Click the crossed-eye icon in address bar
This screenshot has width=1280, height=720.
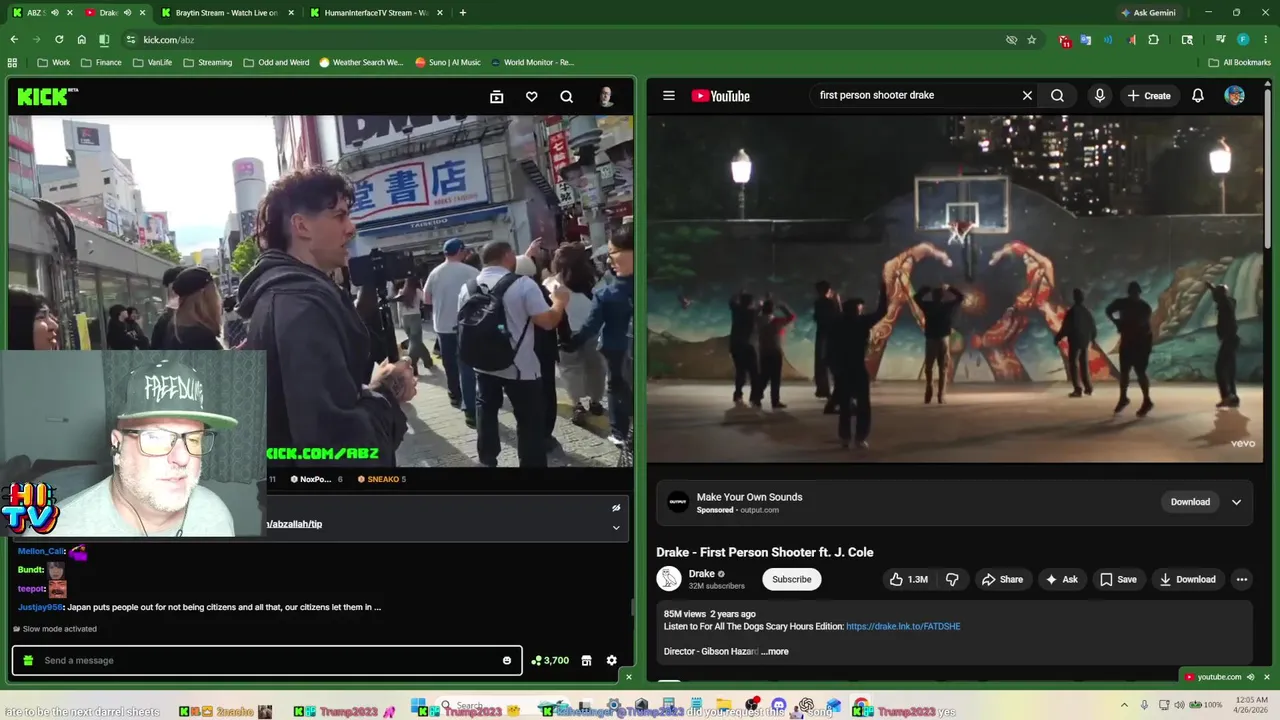point(1011,40)
